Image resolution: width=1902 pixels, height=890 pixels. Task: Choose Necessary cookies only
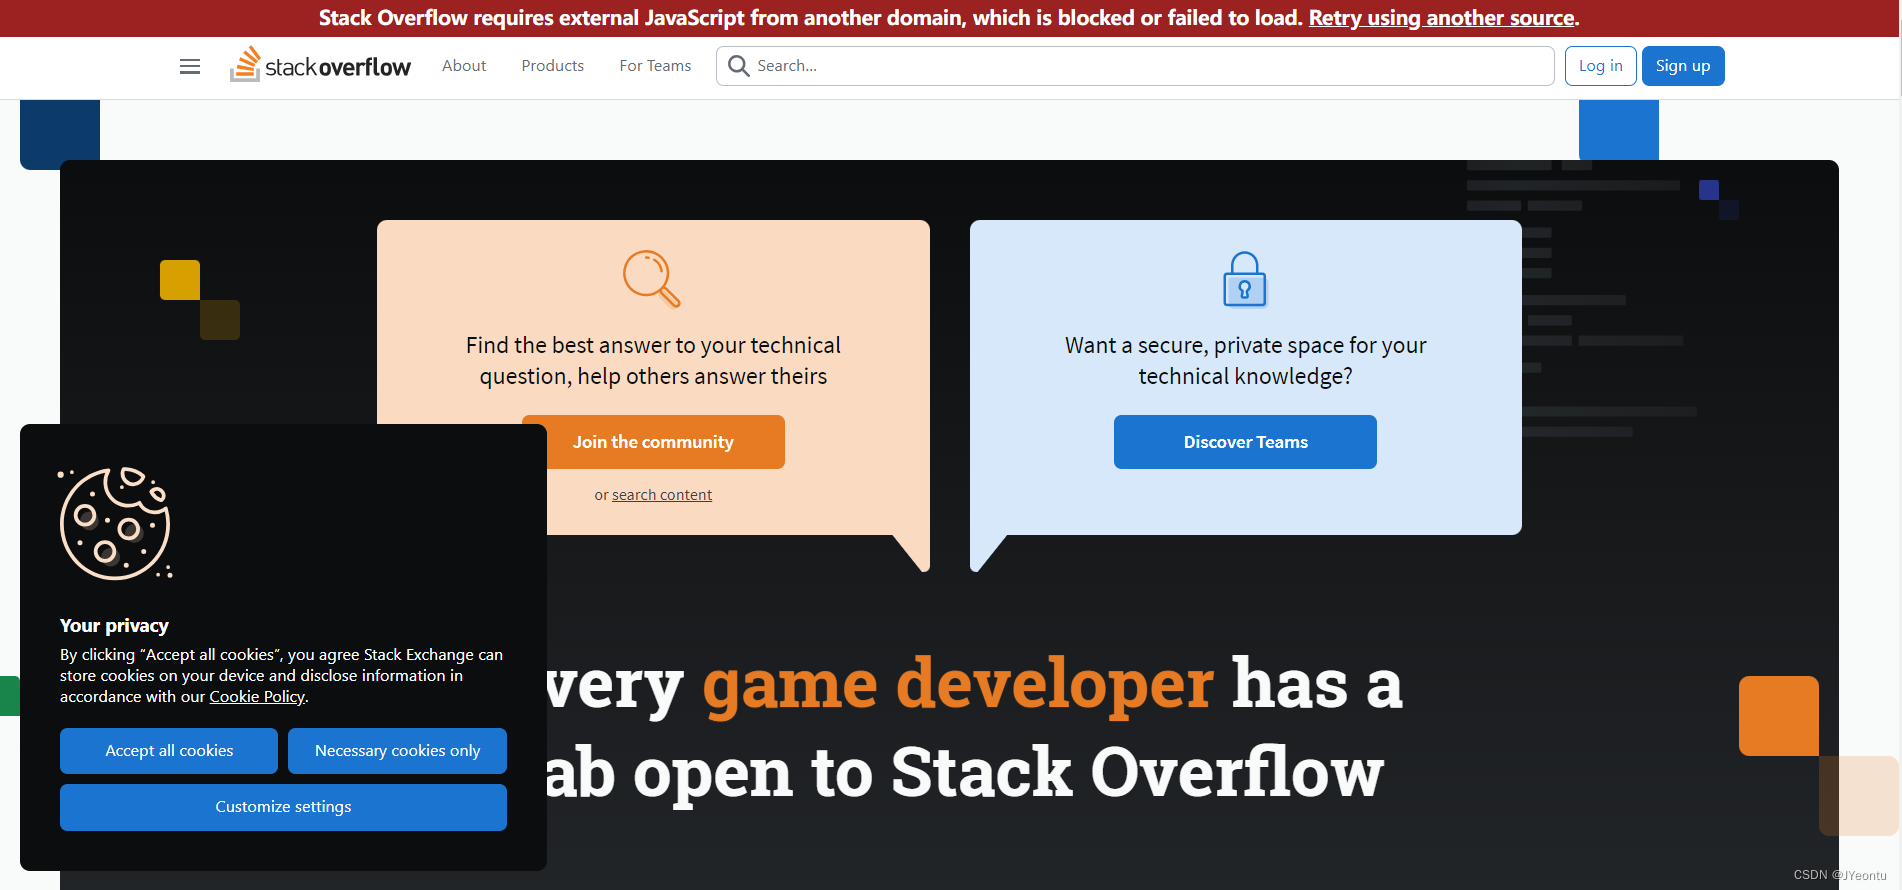pyautogui.click(x=397, y=751)
